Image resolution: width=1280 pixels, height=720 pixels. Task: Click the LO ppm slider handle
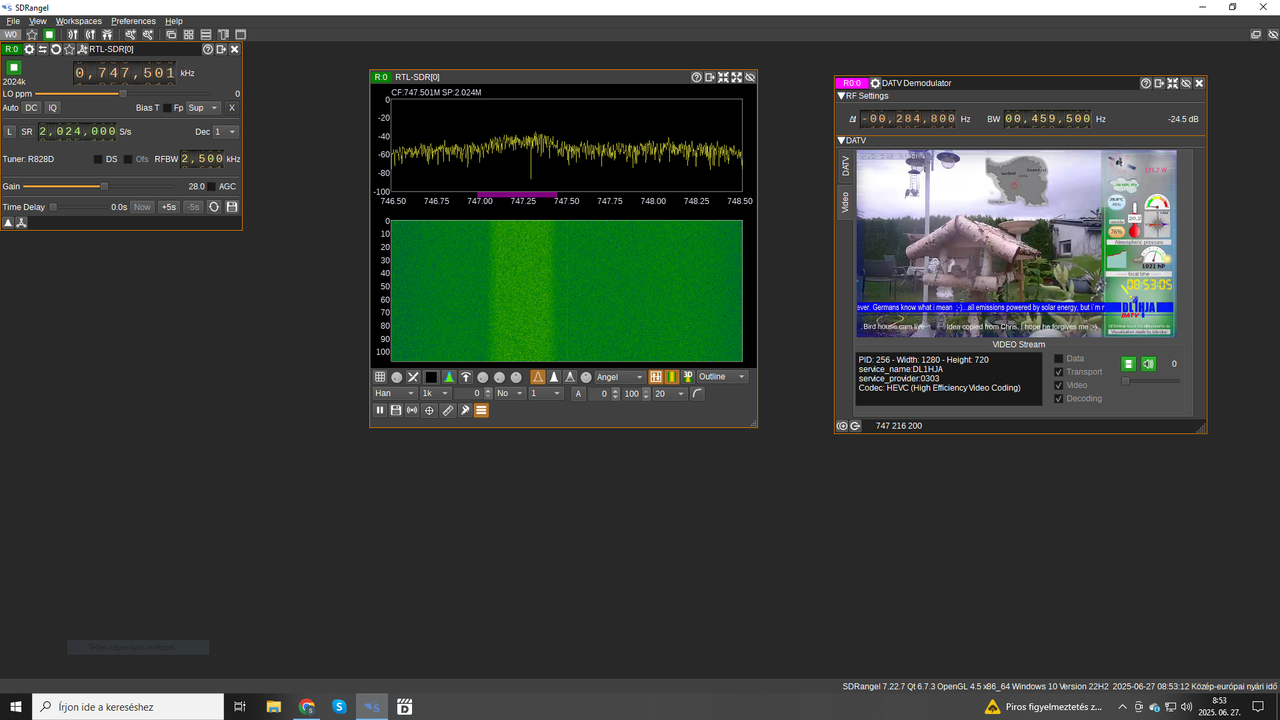pos(122,94)
